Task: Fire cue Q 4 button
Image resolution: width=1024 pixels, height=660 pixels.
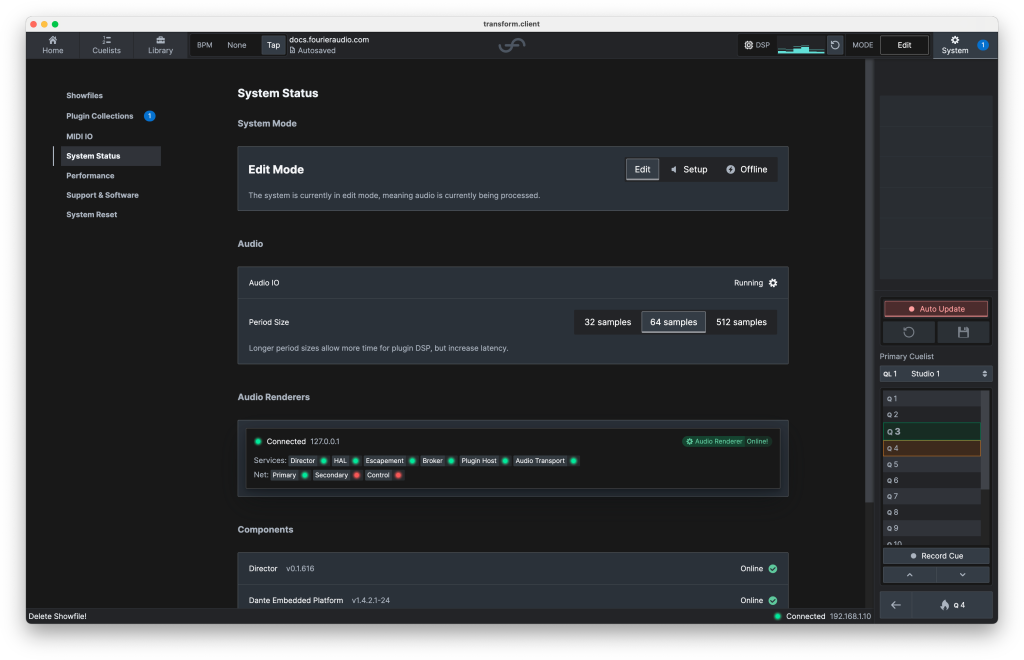Action: pyautogui.click(x=952, y=605)
